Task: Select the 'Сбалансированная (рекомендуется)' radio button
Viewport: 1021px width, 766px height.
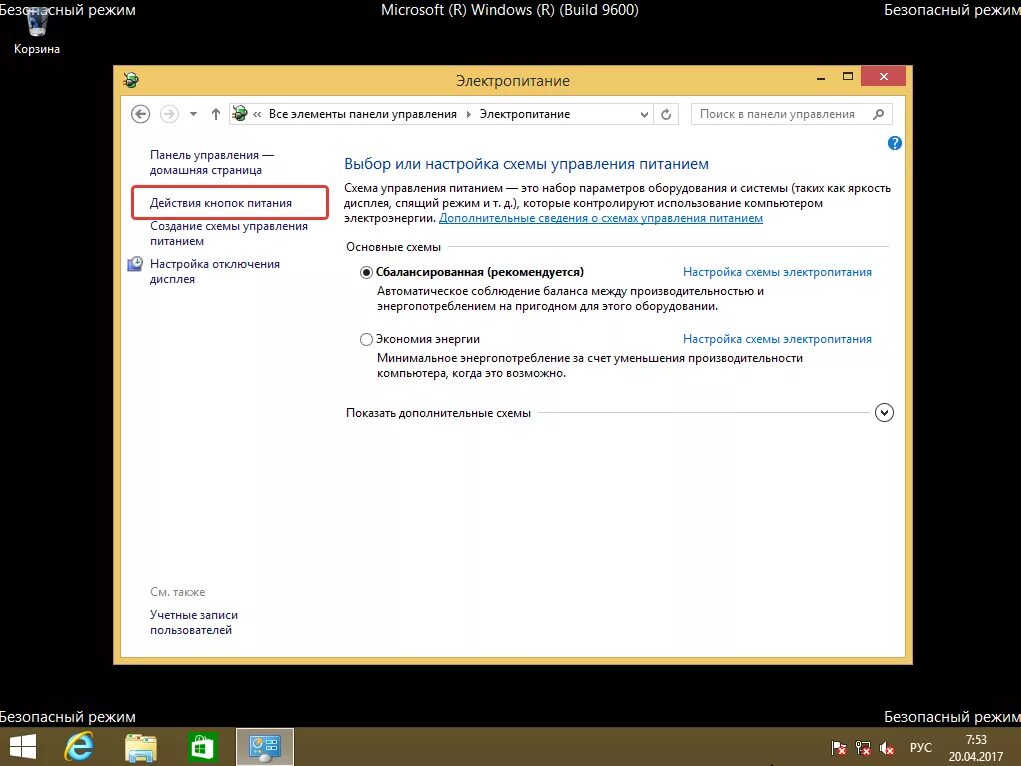Action: [x=367, y=272]
